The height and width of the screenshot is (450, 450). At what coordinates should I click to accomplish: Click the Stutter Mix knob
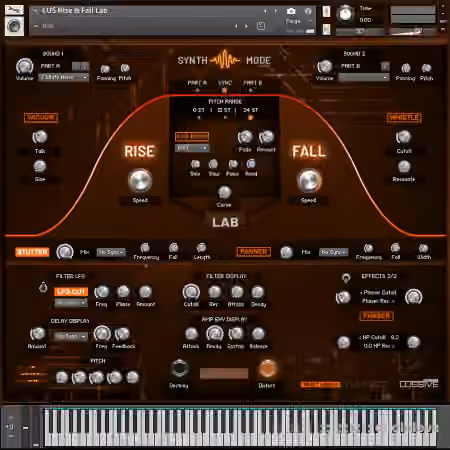click(65, 252)
